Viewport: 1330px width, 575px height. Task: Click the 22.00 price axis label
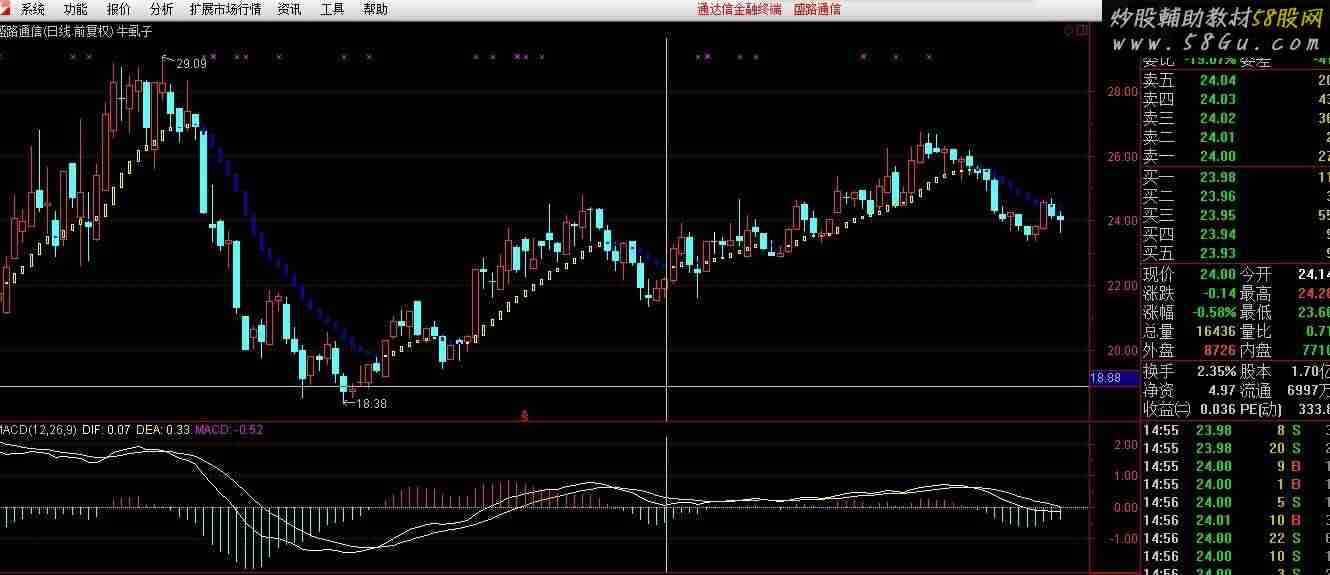(1122, 286)
